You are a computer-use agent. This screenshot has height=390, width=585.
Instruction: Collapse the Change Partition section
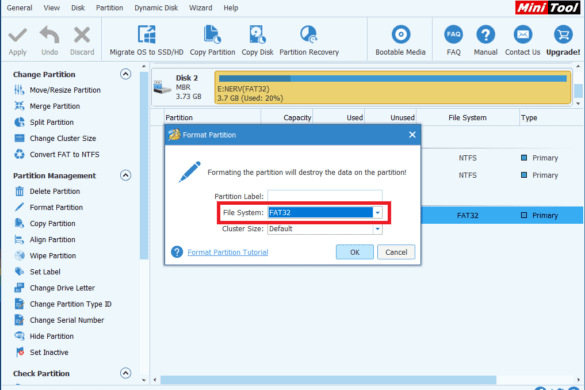coord(126,74)
